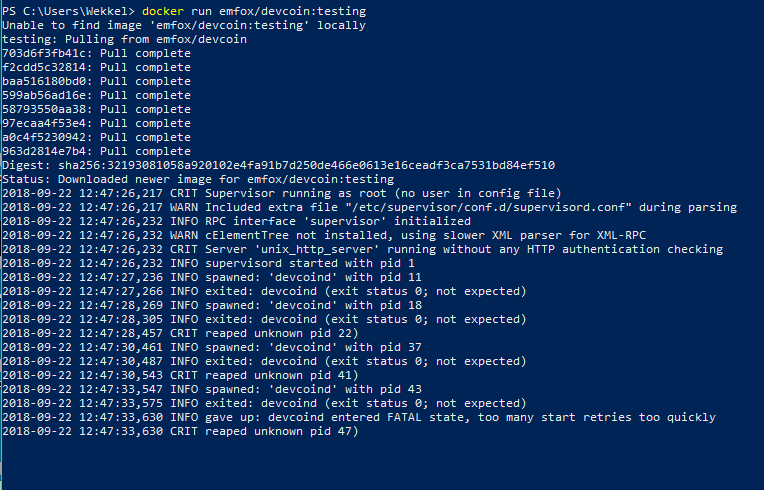Screen dimensions: 764x490
Task: Click layer ID 963d2814e7b4 pull line
Action: click(x=96, y=151)
